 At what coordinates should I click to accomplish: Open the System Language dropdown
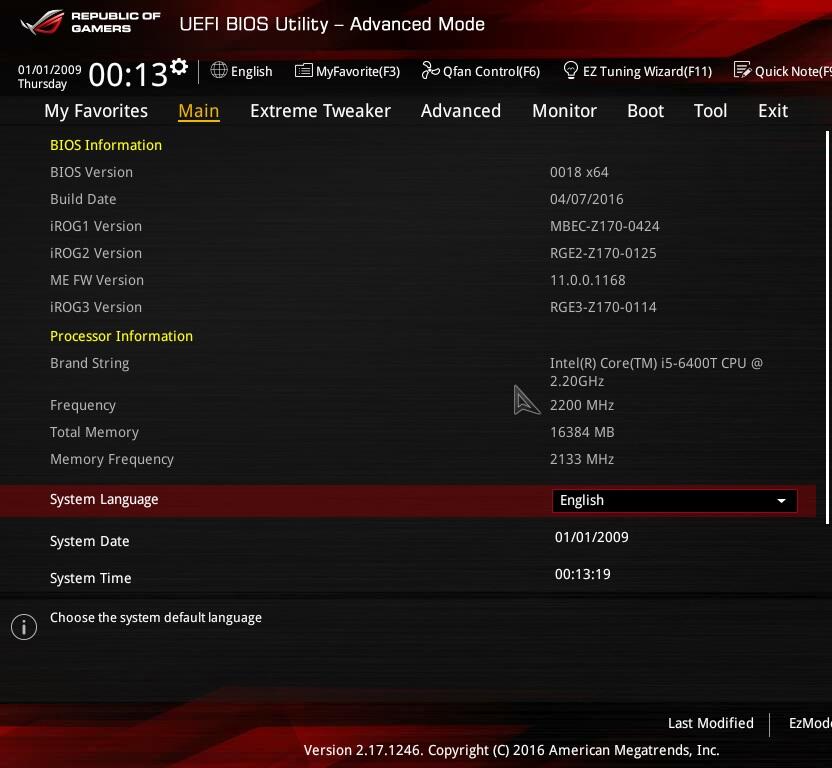point(674,501)
